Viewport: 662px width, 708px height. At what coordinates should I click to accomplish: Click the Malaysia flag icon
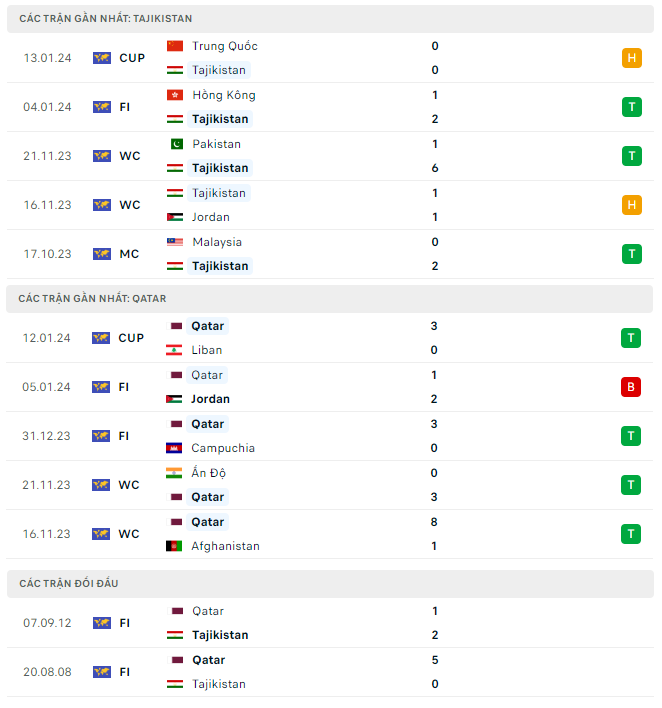click(175, 242)
